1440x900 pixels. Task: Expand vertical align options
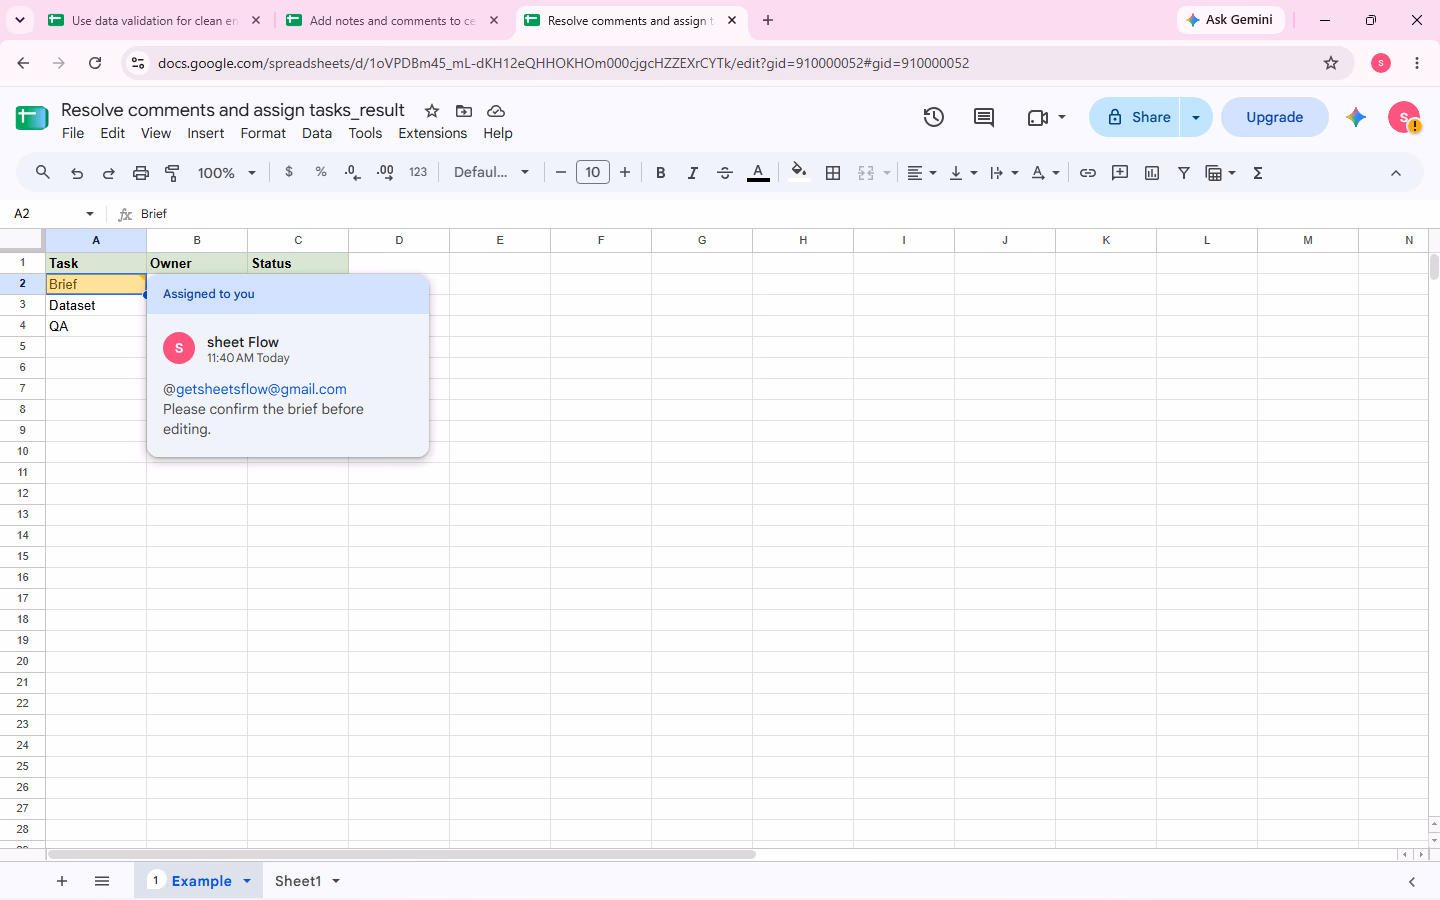coord(963,173)
